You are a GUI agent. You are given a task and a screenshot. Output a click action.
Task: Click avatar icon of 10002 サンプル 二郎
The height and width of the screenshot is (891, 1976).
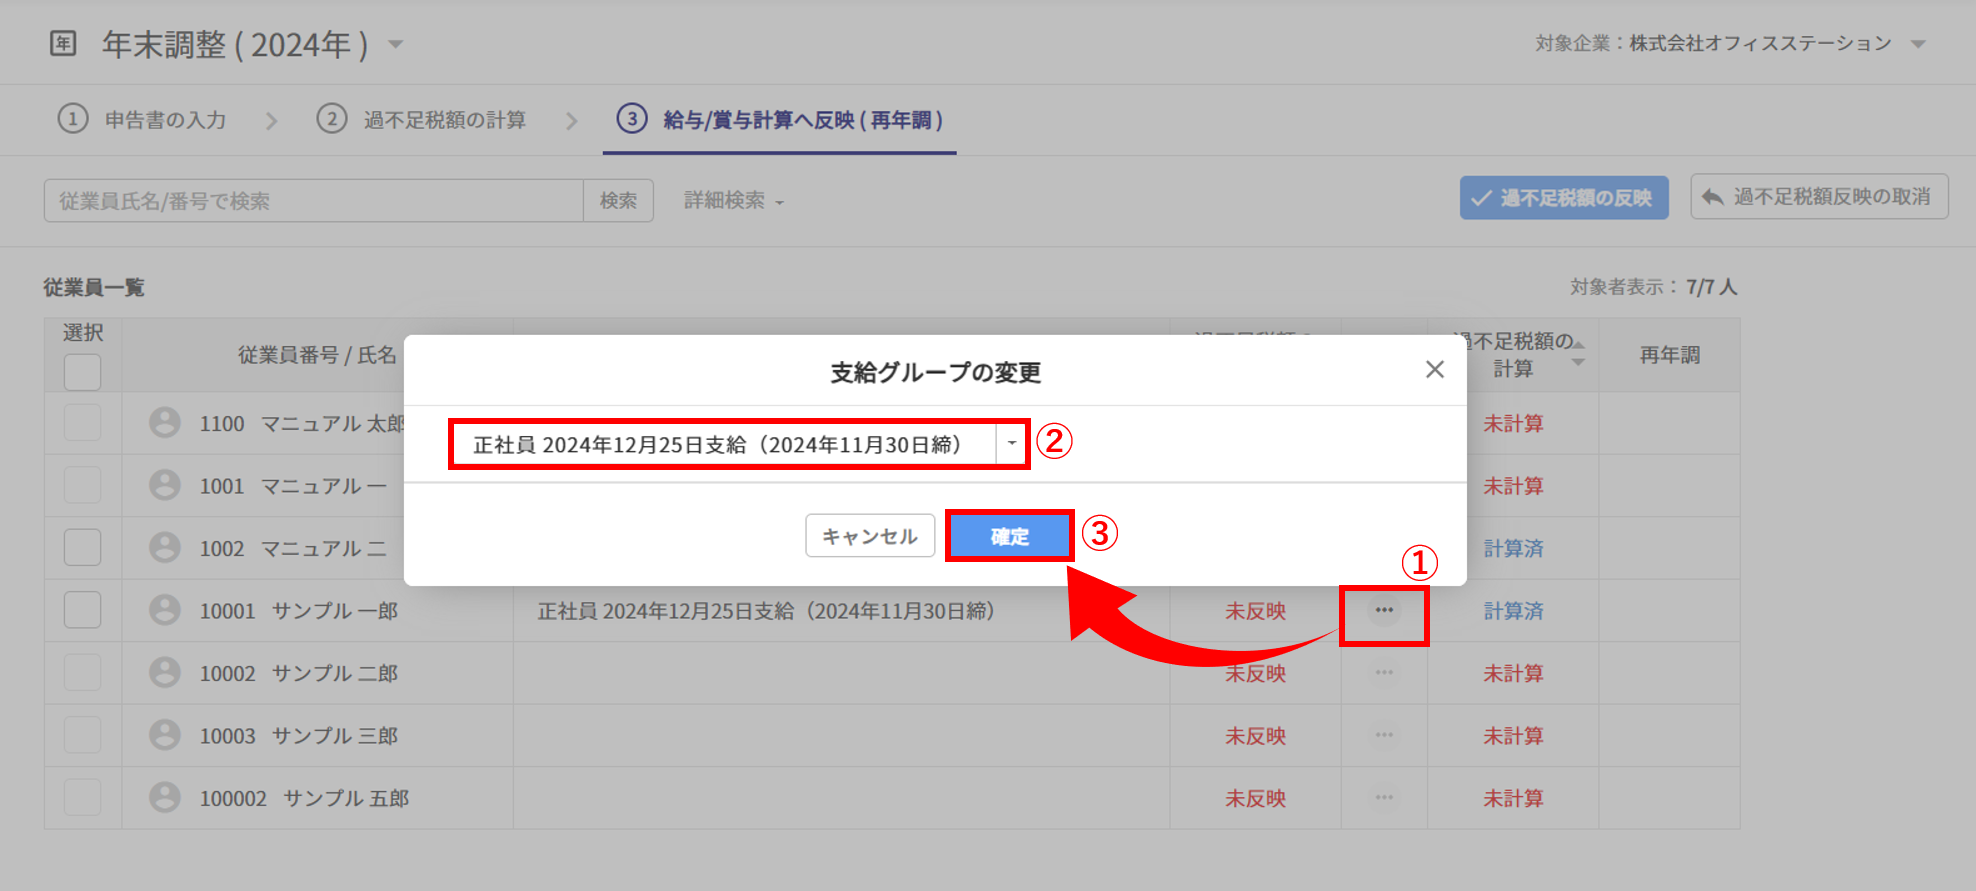tap(165, 673)
